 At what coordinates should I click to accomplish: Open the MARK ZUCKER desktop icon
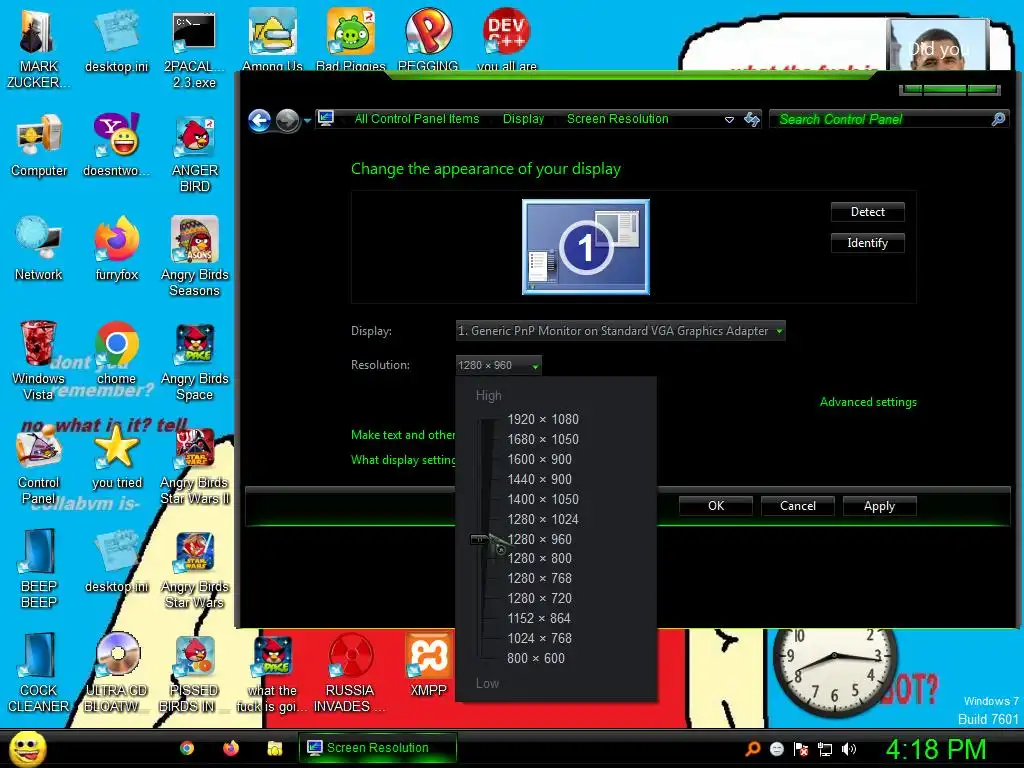point(38,47)
